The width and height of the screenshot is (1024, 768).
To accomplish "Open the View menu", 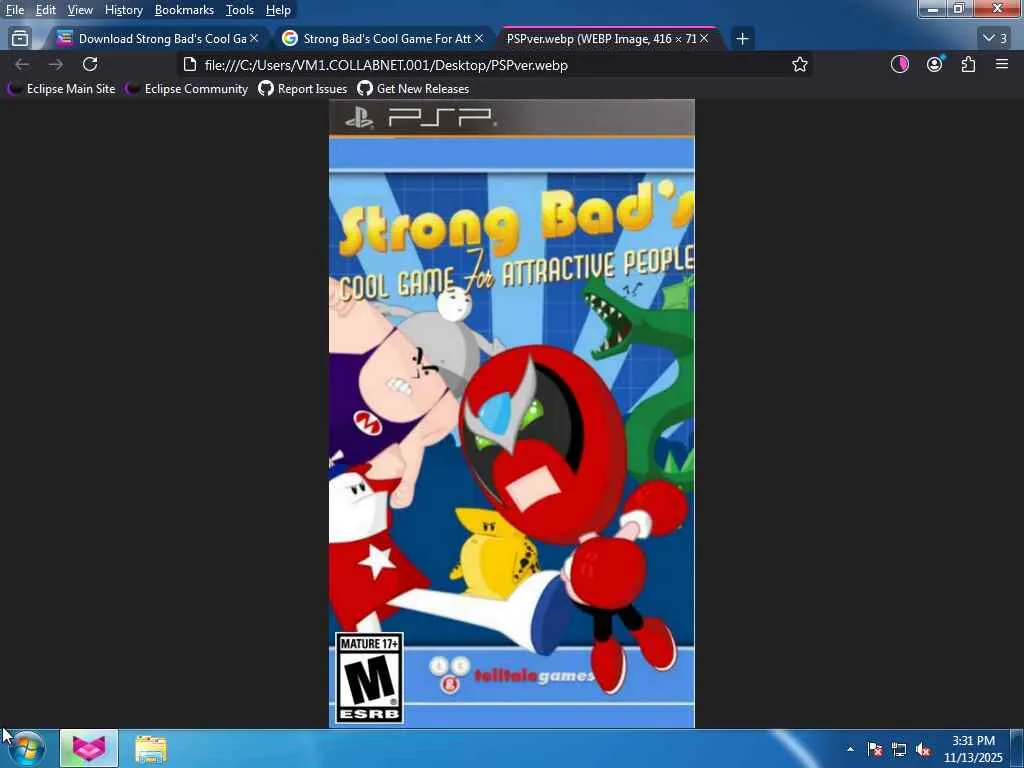I will (x=80, y=10).
